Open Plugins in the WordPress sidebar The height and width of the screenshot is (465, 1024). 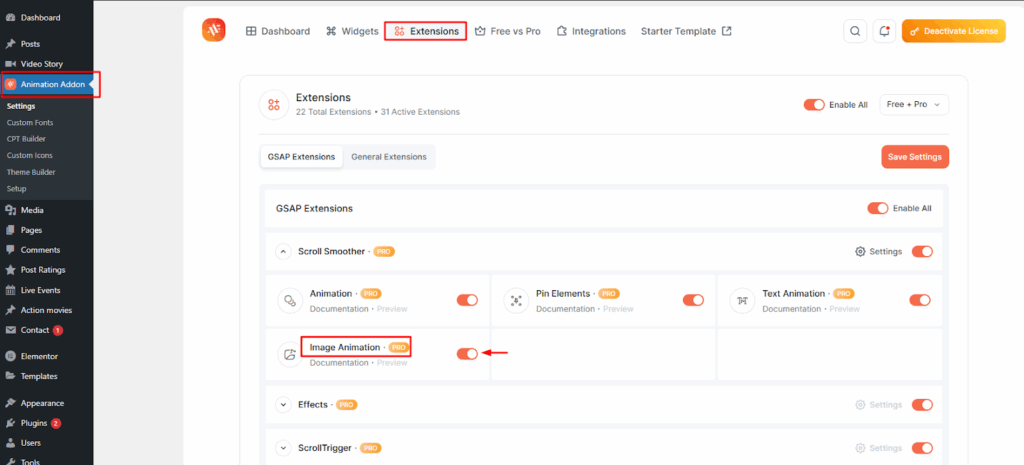[x=34, y=423]
